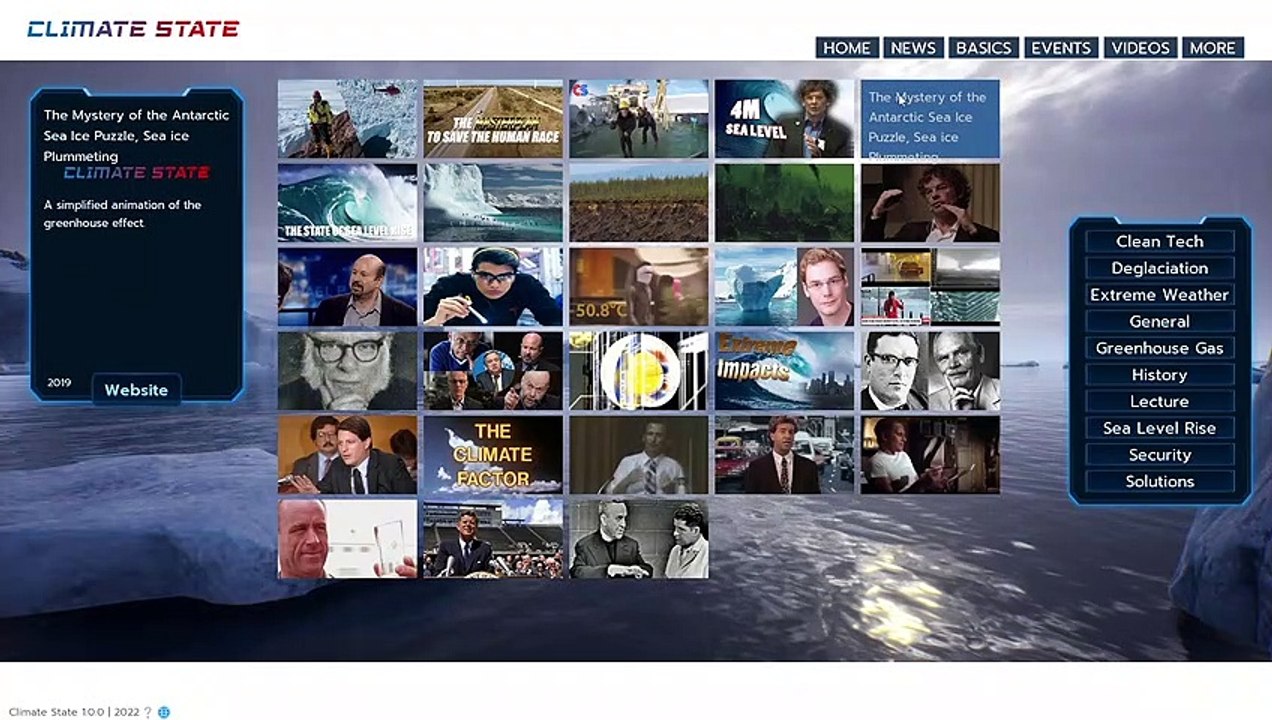
Task: Open the bald man news studio thumbnail
Action: tap(347, 287)
